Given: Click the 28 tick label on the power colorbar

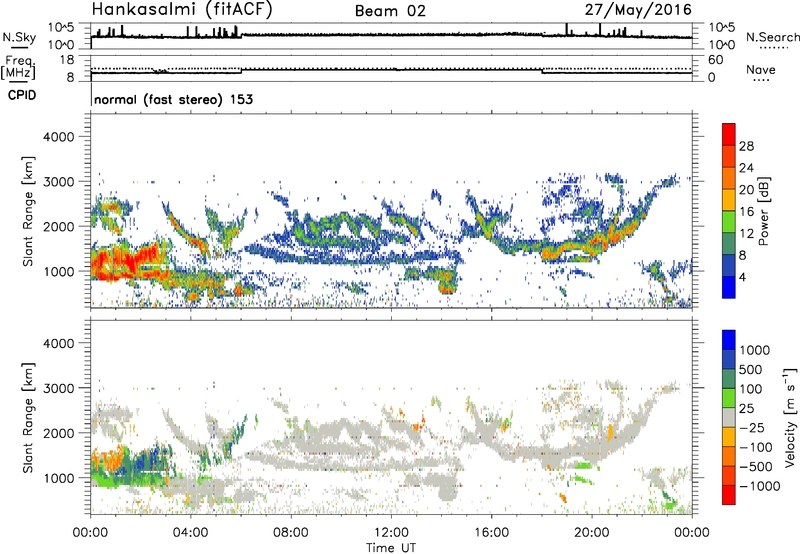Looking at the screenshot, I should [746, 146].
